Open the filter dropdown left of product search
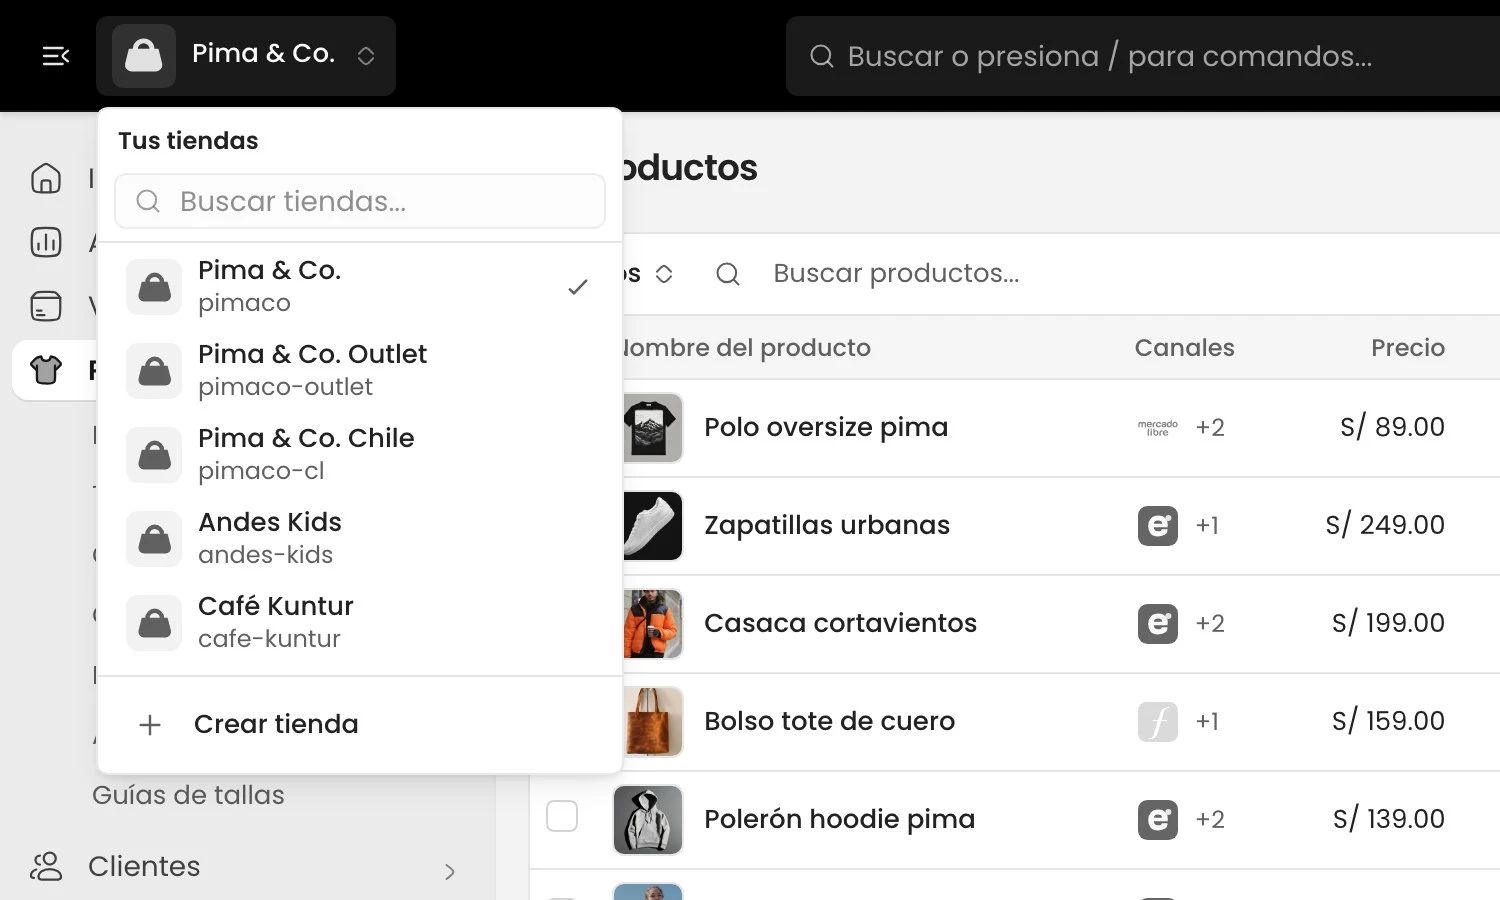Image resolution: width=1500 pixels, height=900 pixels. click(648, 274)
